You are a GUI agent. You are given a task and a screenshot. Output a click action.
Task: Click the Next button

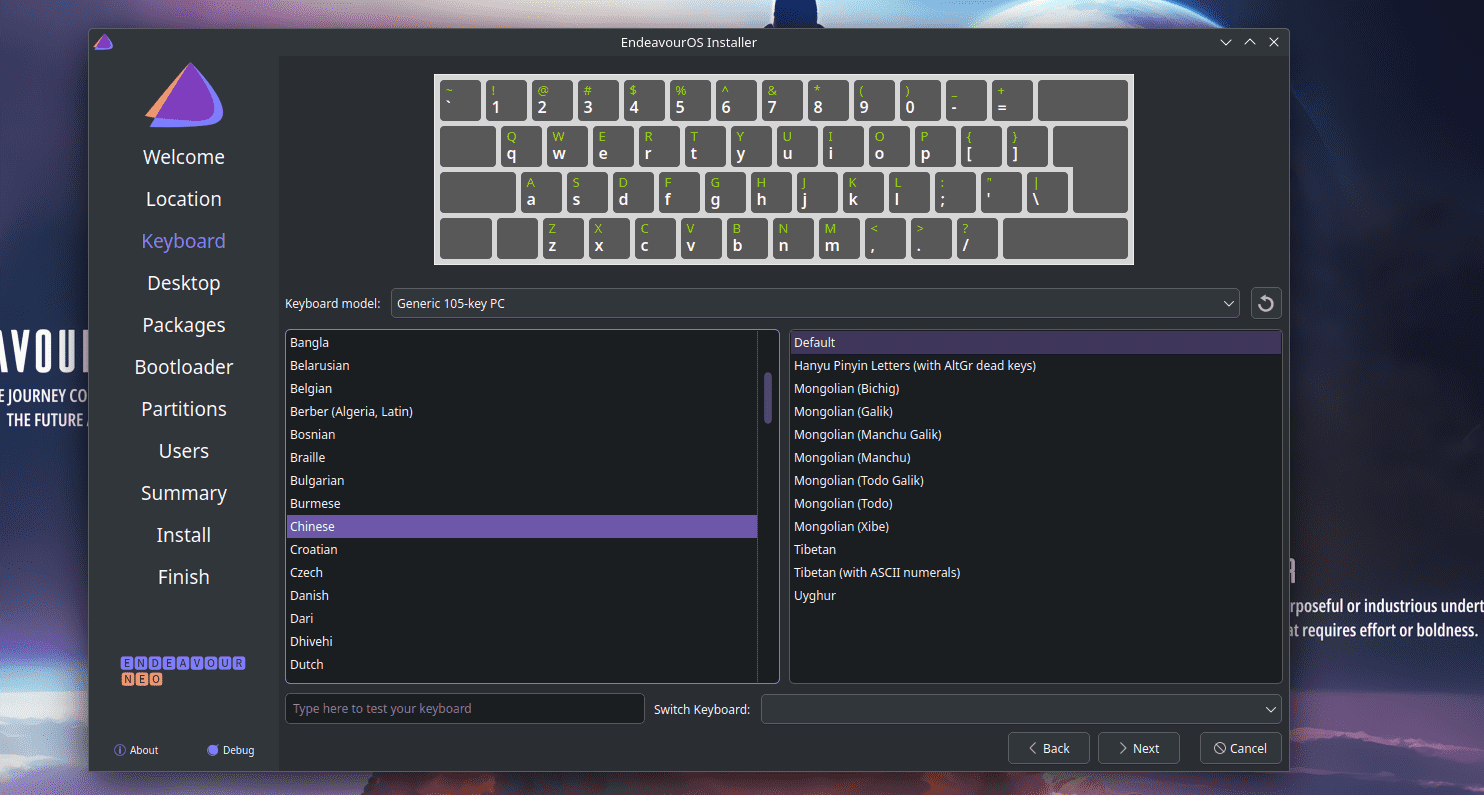click(x=1139, y=748)
